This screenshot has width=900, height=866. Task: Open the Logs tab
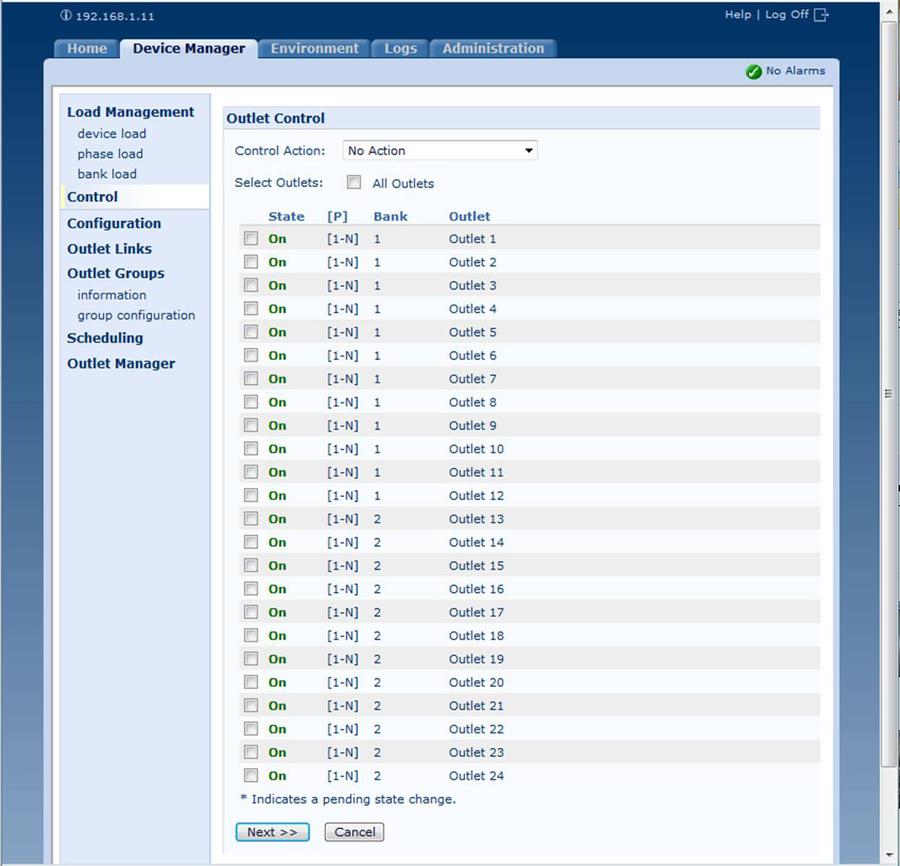coord(400,49)
